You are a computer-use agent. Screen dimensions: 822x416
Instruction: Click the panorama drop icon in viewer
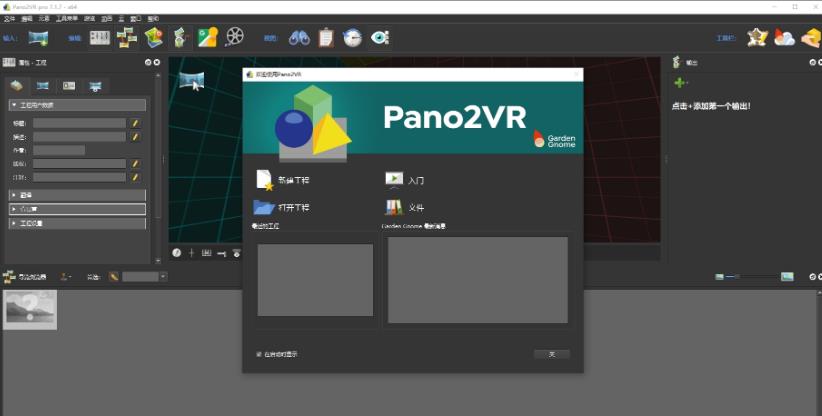point(191,81)
